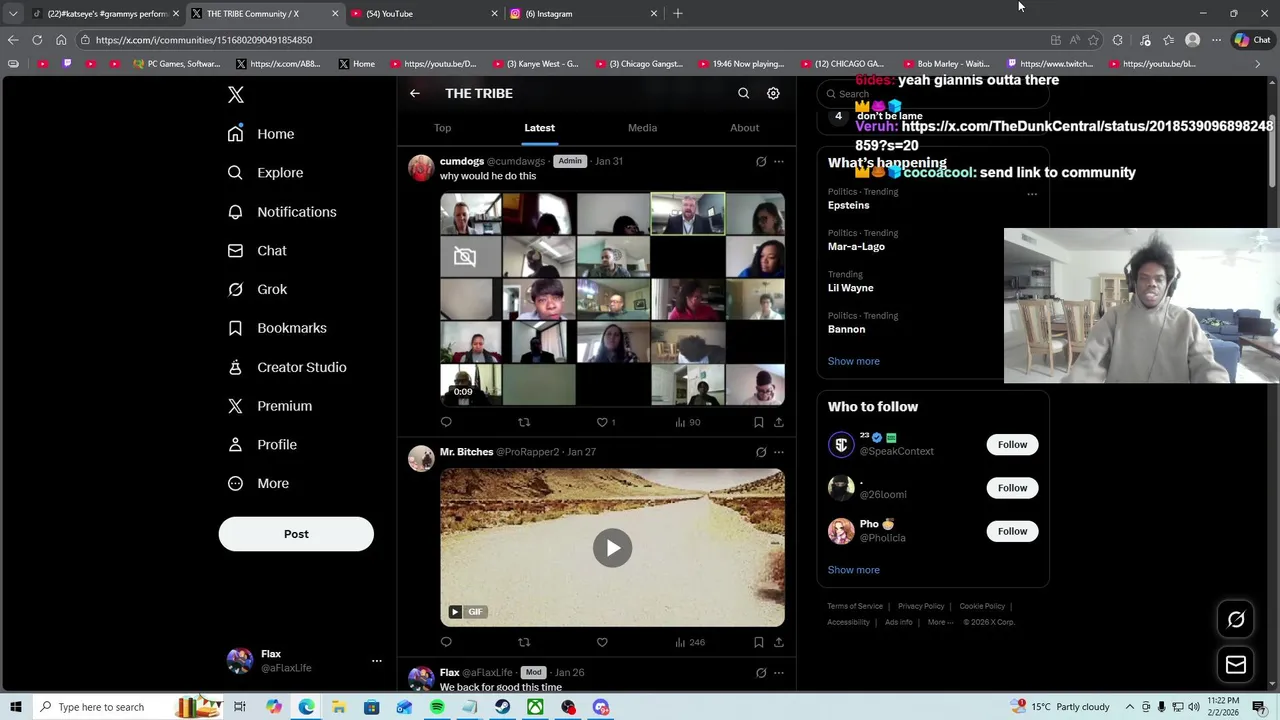The width and height of the screenshot is (1280, 720).
Task: Open the Flax account menu dots
Action: [377, 661]
